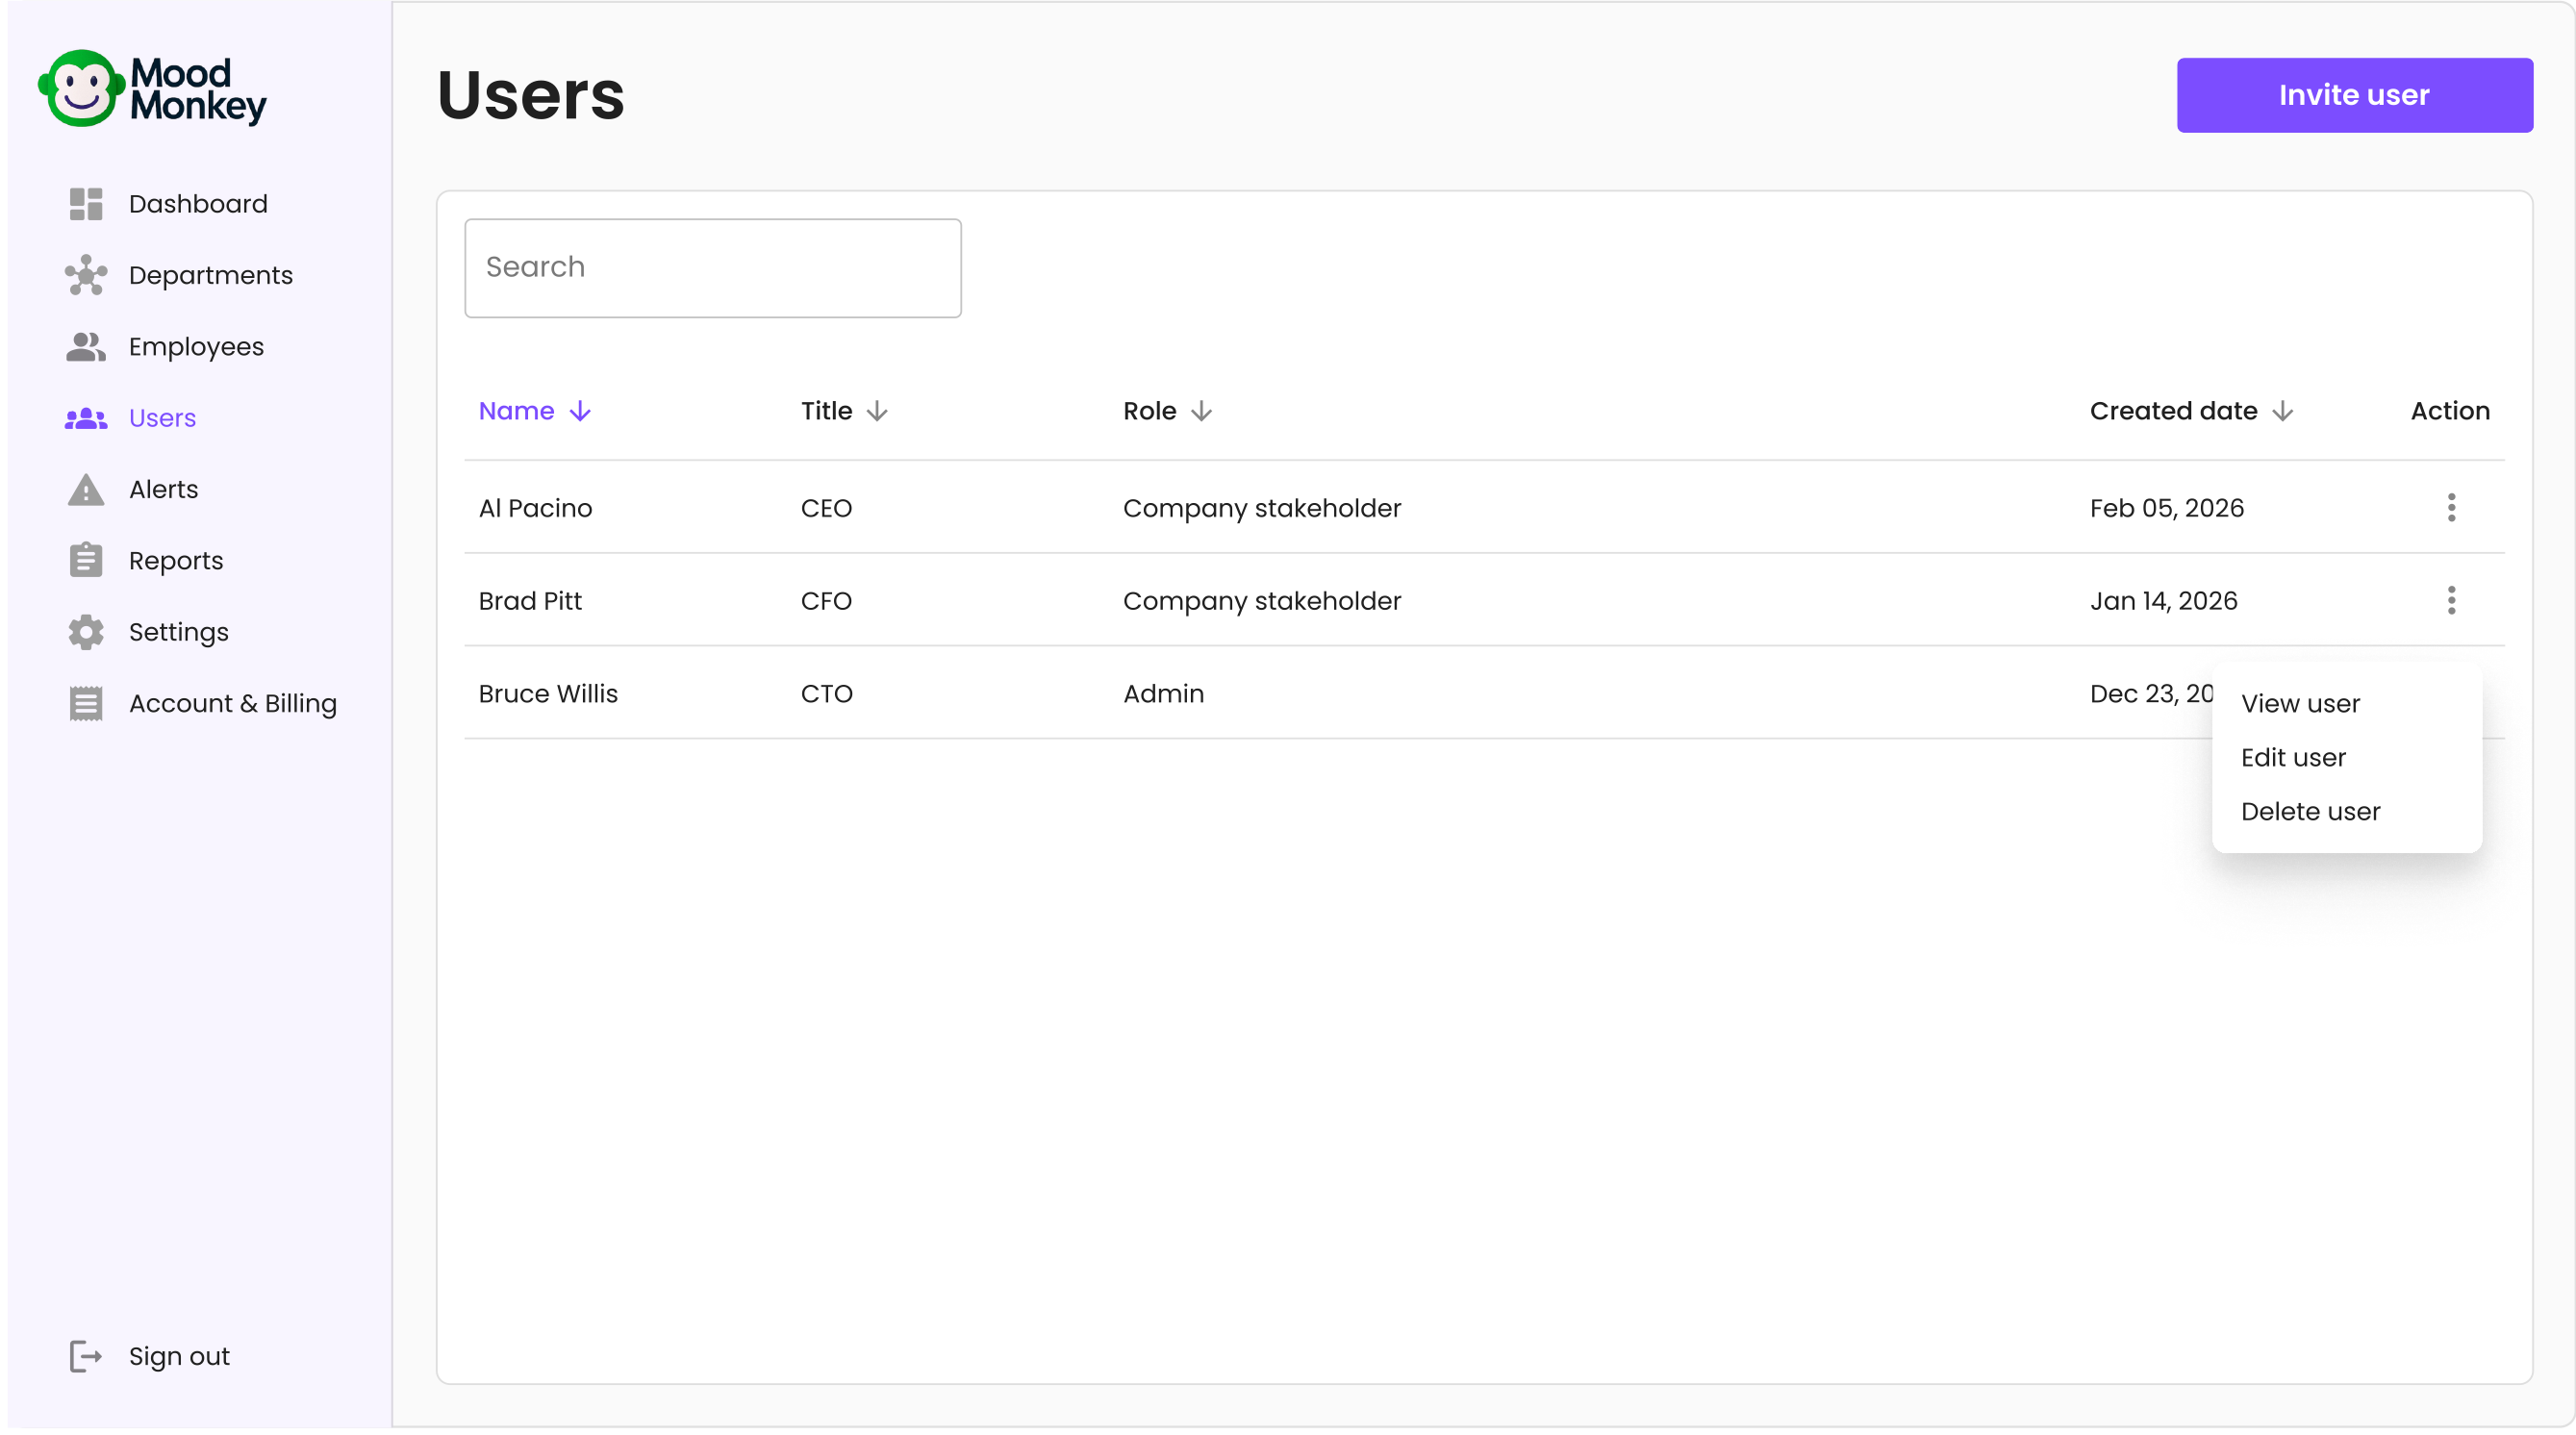Select Users in the sidebar
The height and width of the screenshot is (1435, 2576).
point(162,418)
